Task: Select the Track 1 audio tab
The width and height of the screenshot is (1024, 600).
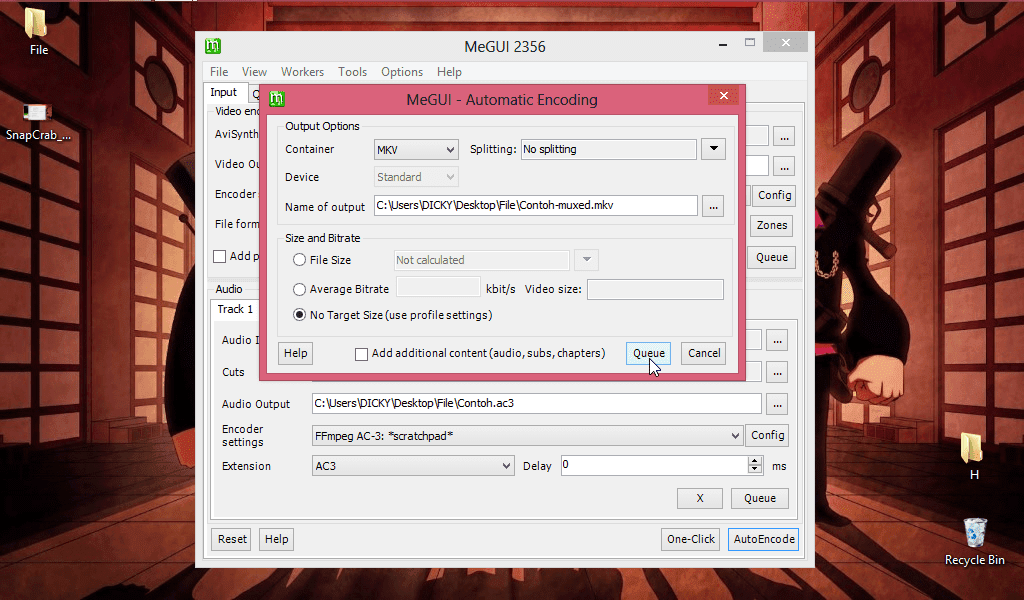Action: (x=235, y=309)
